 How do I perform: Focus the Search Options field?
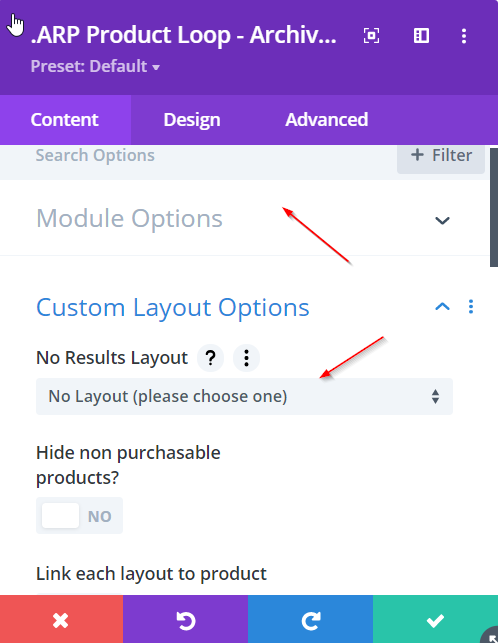tap(197, 156)
